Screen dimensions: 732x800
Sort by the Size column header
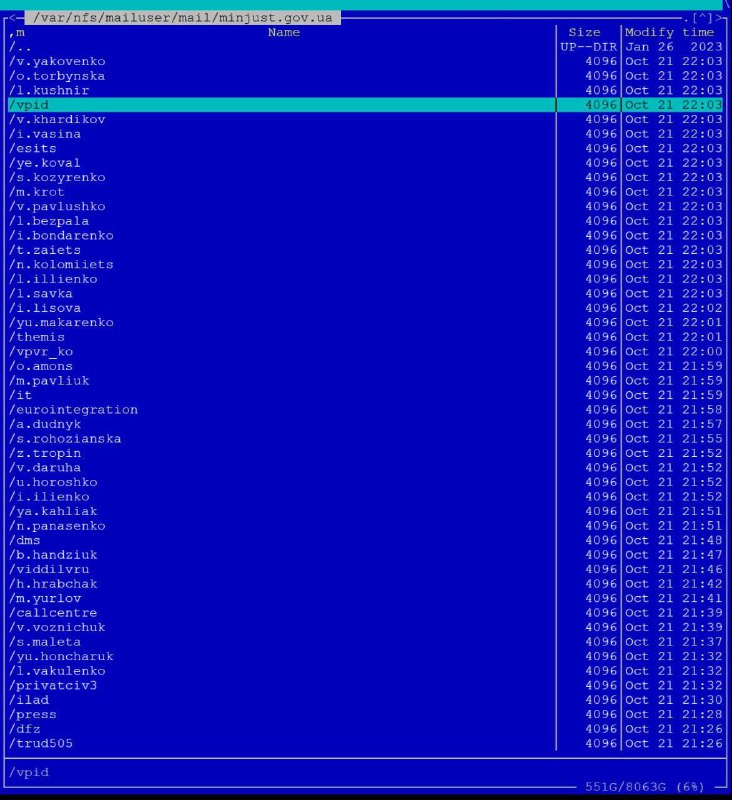click(x=584, y=32)
